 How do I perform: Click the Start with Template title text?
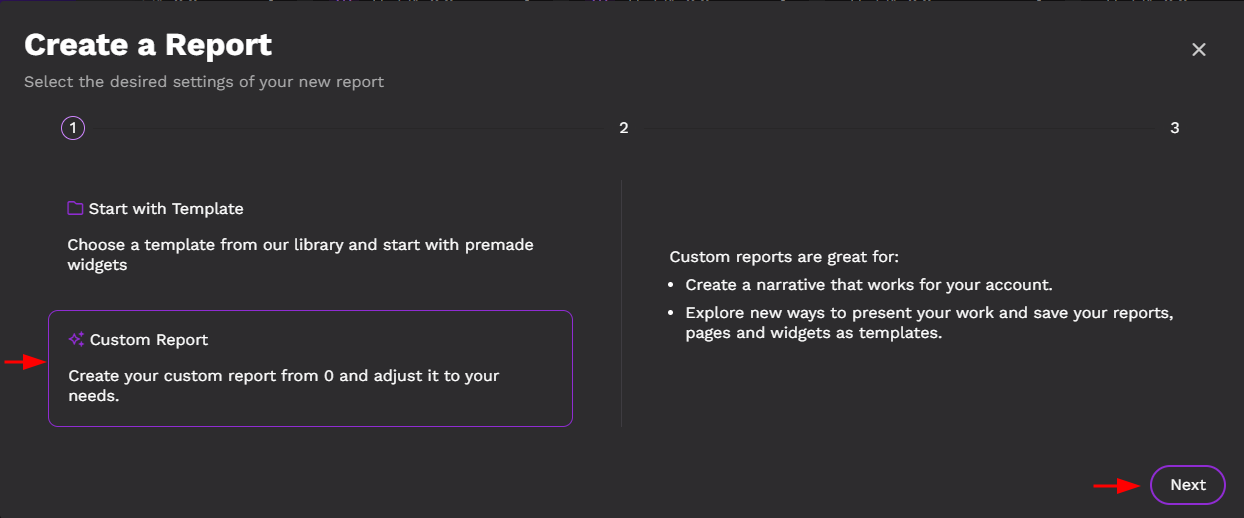(x=166, y=209)
